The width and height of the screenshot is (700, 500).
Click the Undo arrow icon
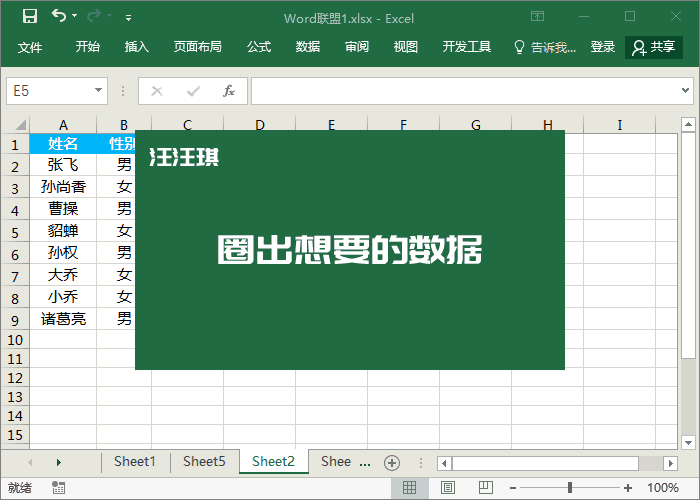coord(58,16)
